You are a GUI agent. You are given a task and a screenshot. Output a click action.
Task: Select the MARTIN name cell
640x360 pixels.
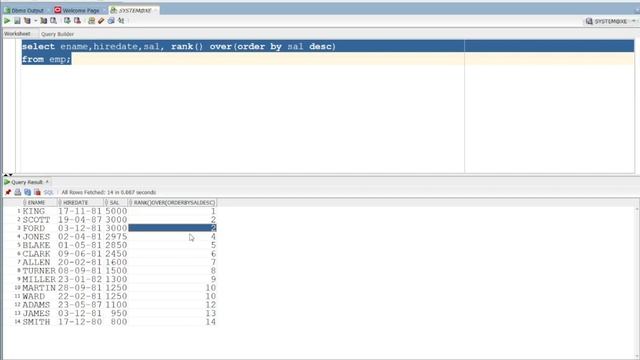click(39, 288)
